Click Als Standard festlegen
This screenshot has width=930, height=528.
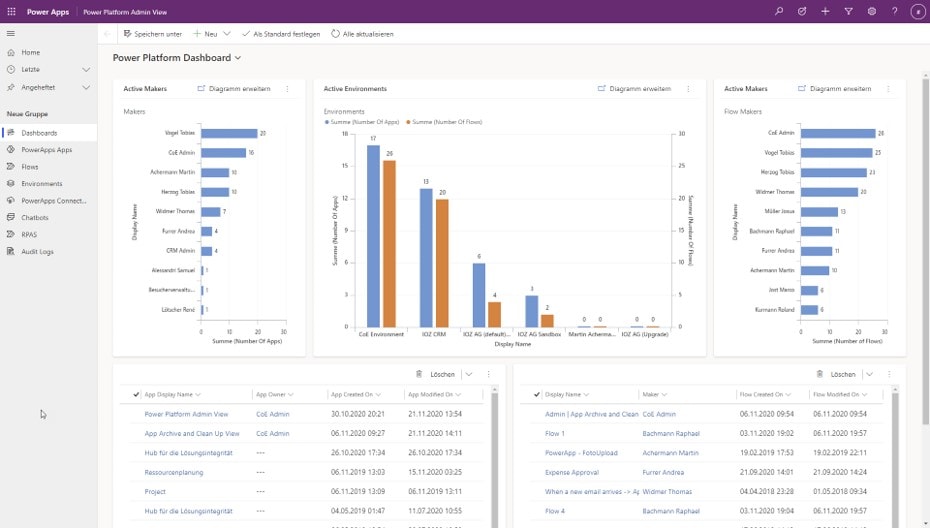tap(281, 34)
